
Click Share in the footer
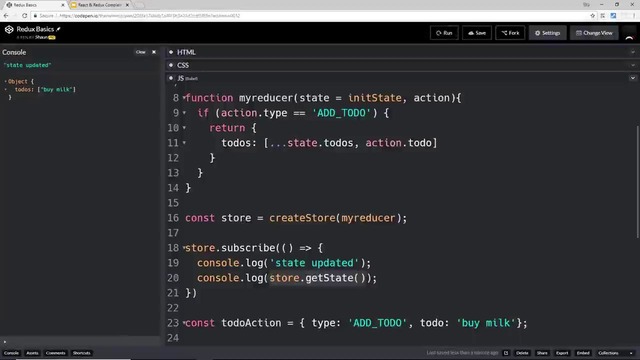point(542,353)
